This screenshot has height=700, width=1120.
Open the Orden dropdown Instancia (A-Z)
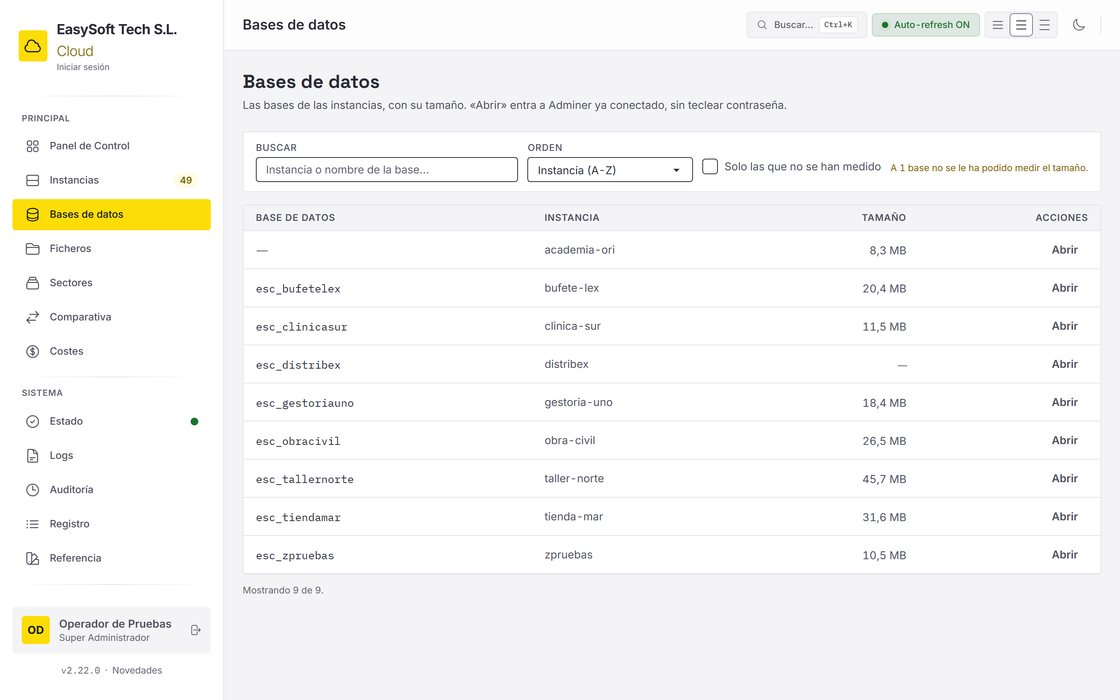610,170
